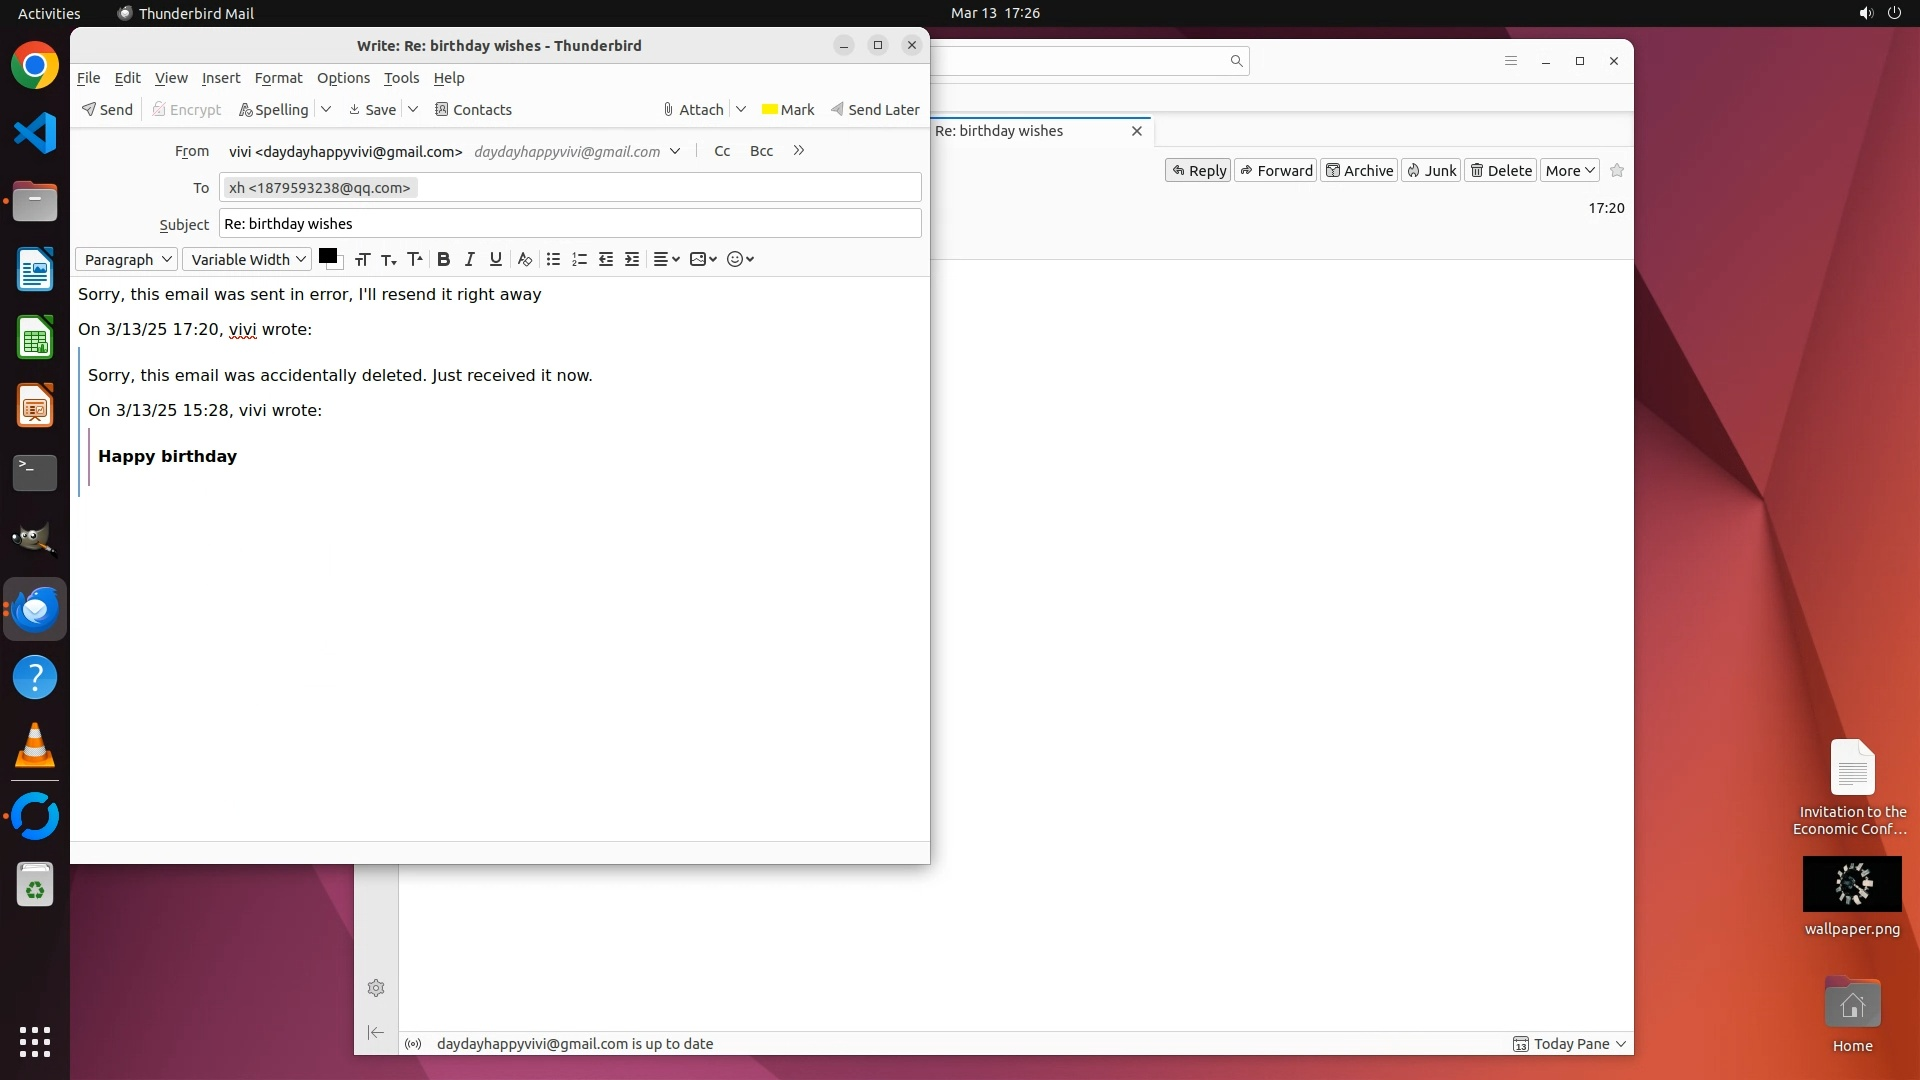Viewport: 1920px width, 1080px height.
Task: Click the Send button
Action: click(107, 109)
